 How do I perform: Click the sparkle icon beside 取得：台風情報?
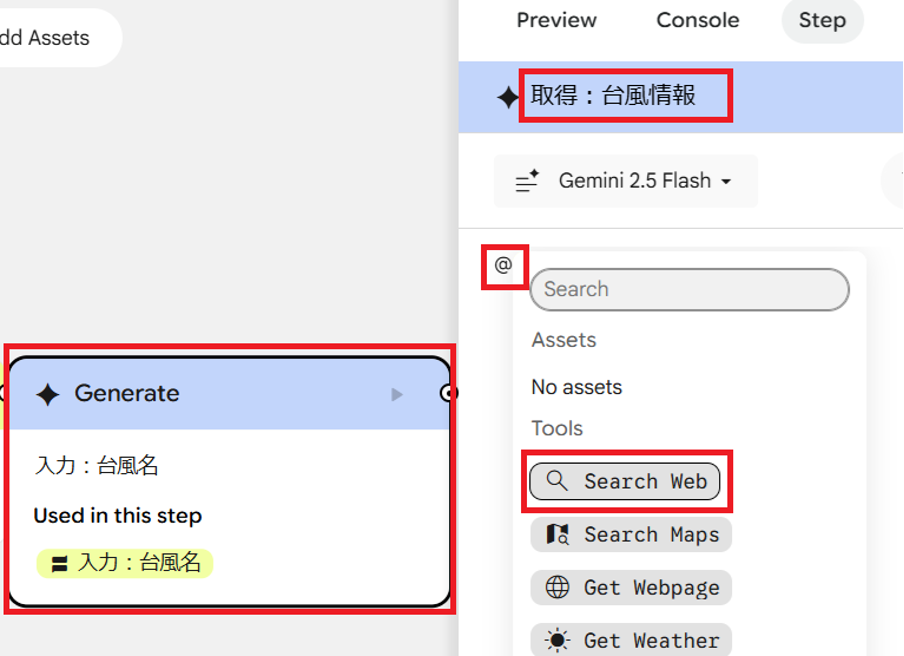coord(508,97)
